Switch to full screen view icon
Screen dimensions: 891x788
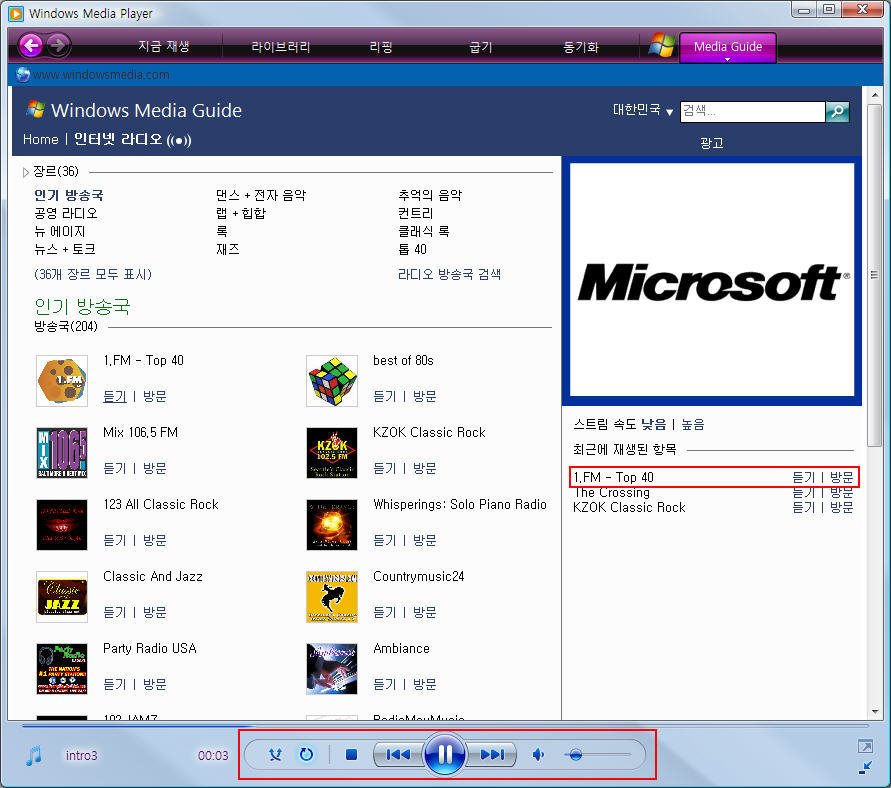(x=865, y=746)
